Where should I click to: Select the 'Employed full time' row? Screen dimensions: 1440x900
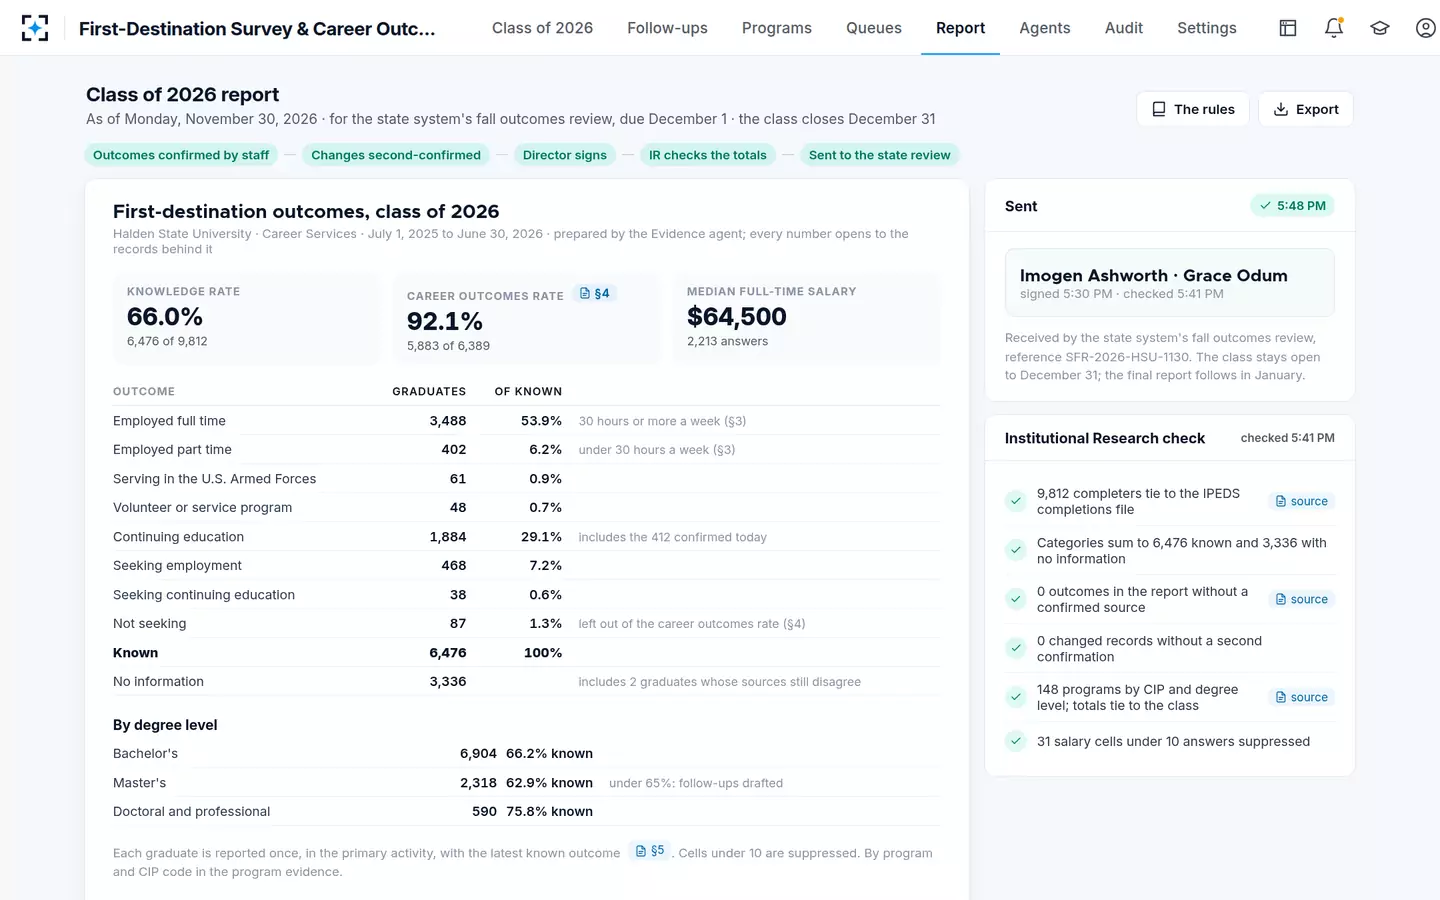point(527,421)
